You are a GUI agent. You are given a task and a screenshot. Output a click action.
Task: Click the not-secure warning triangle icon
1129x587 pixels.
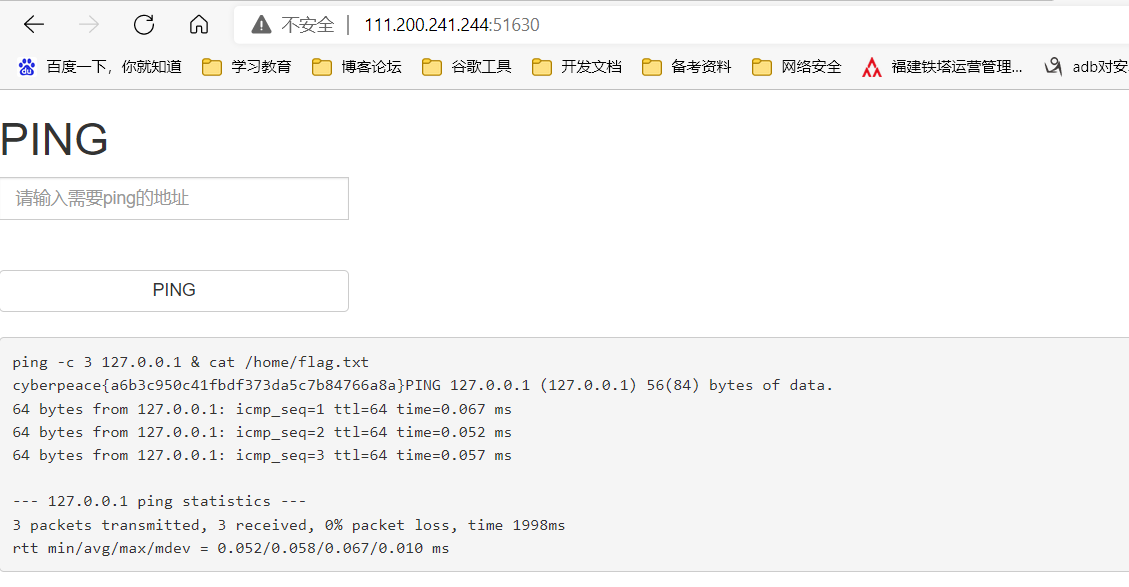261,25
